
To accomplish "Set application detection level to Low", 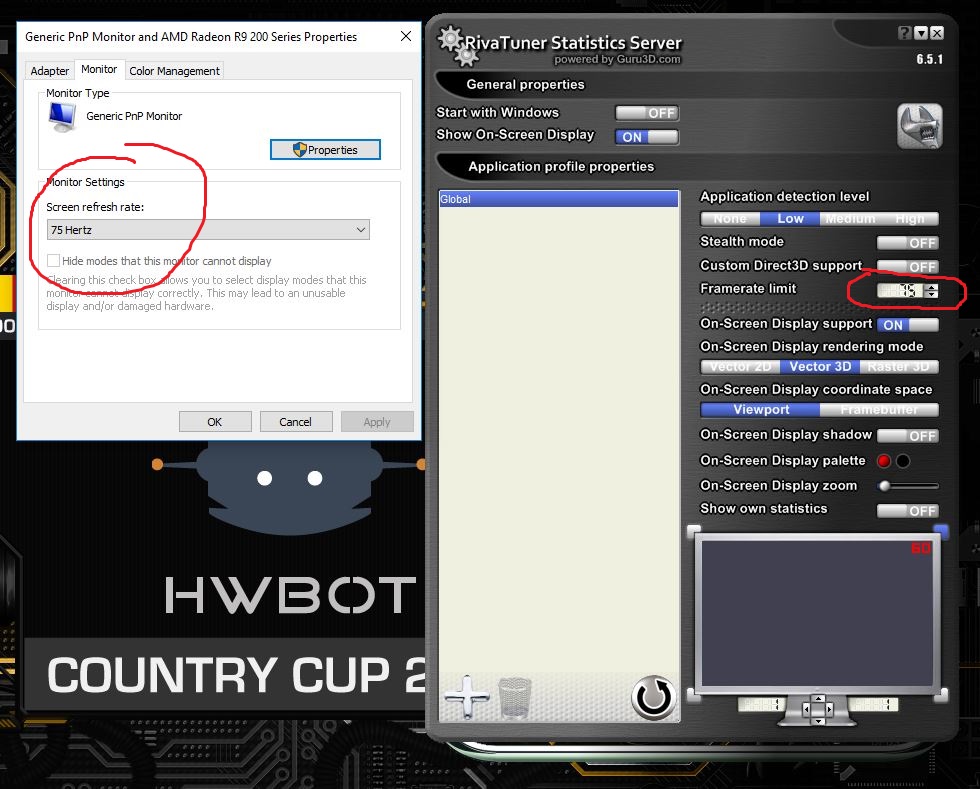I will pyautogui.click(x=790, y=219).
